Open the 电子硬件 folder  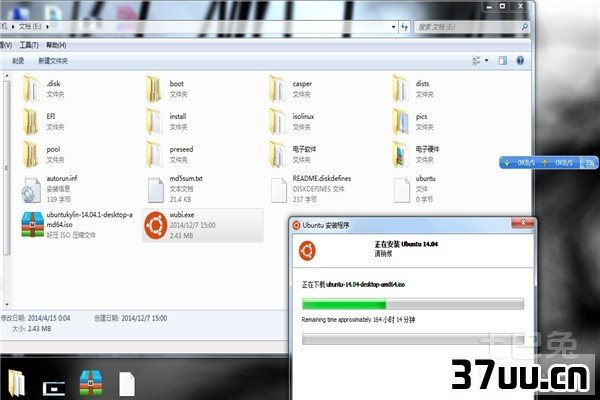coord(416,154)
